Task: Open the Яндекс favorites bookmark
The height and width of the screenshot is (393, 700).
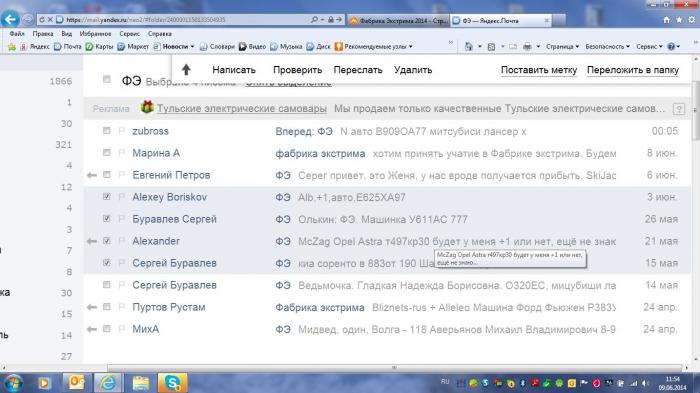Action: click(34, 46)
